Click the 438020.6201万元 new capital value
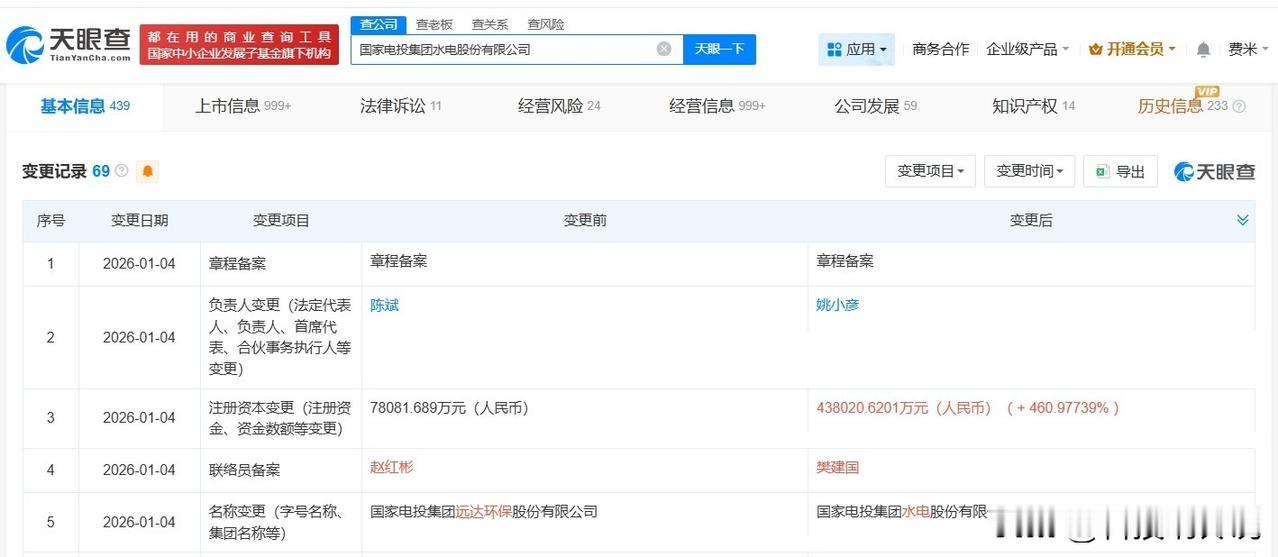 tap(904, 408)
